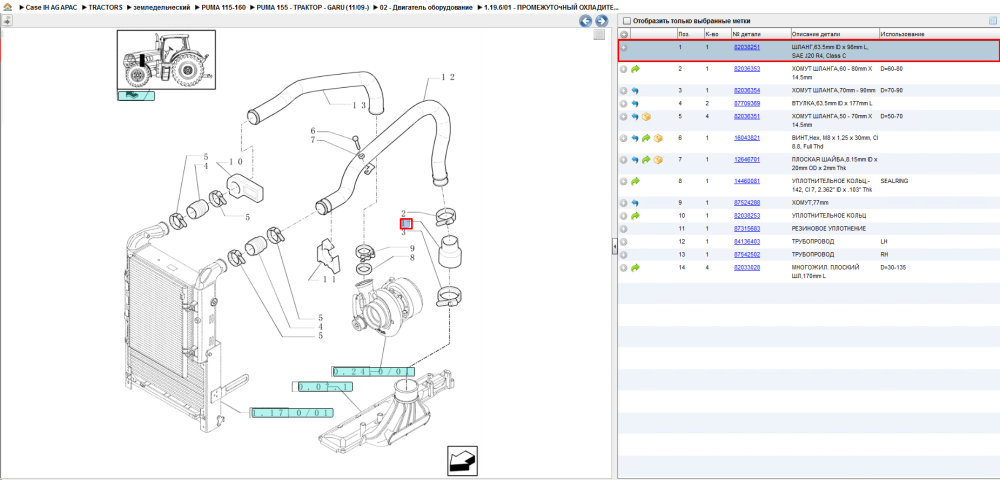Open '1.19.6/01 - ПРОМЕЖУТОчНЫЙ ОХЛАДИТЕ...' breadcrumb
Image resolution: width=1000 pixels, height=480 pixels.
coord(551,7)
